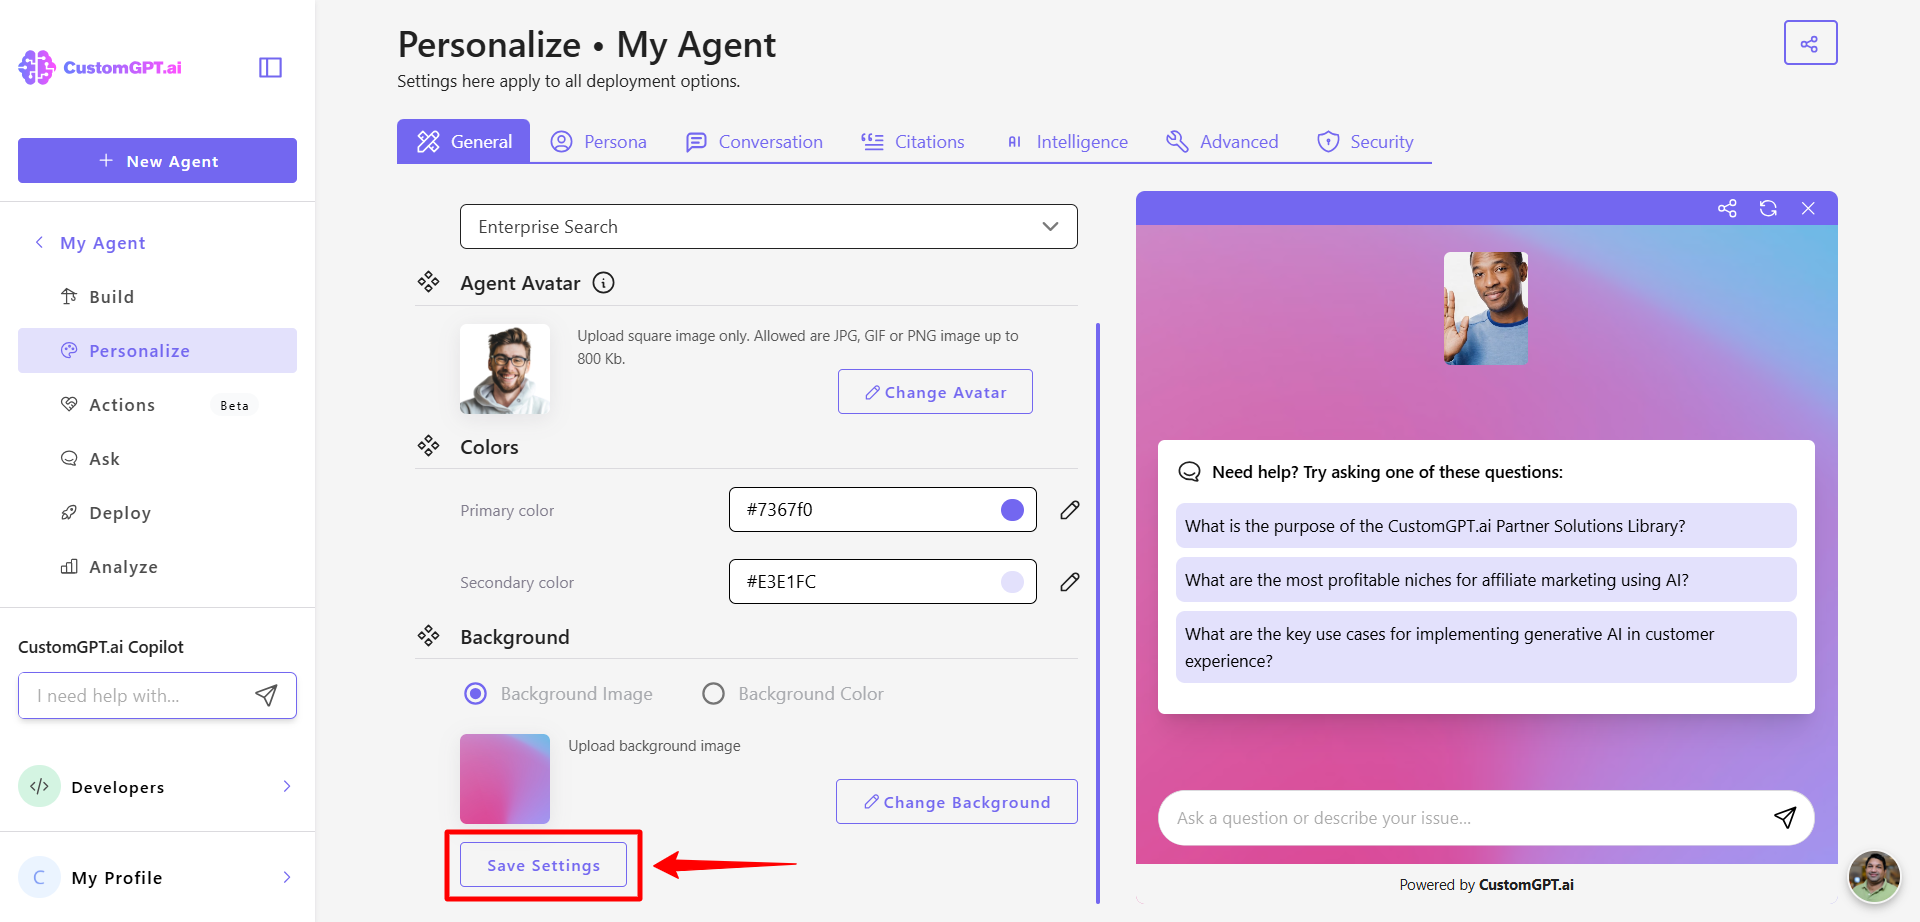Refresh the chat preview conversation
1920x922 pixels.
point(1768,208)
